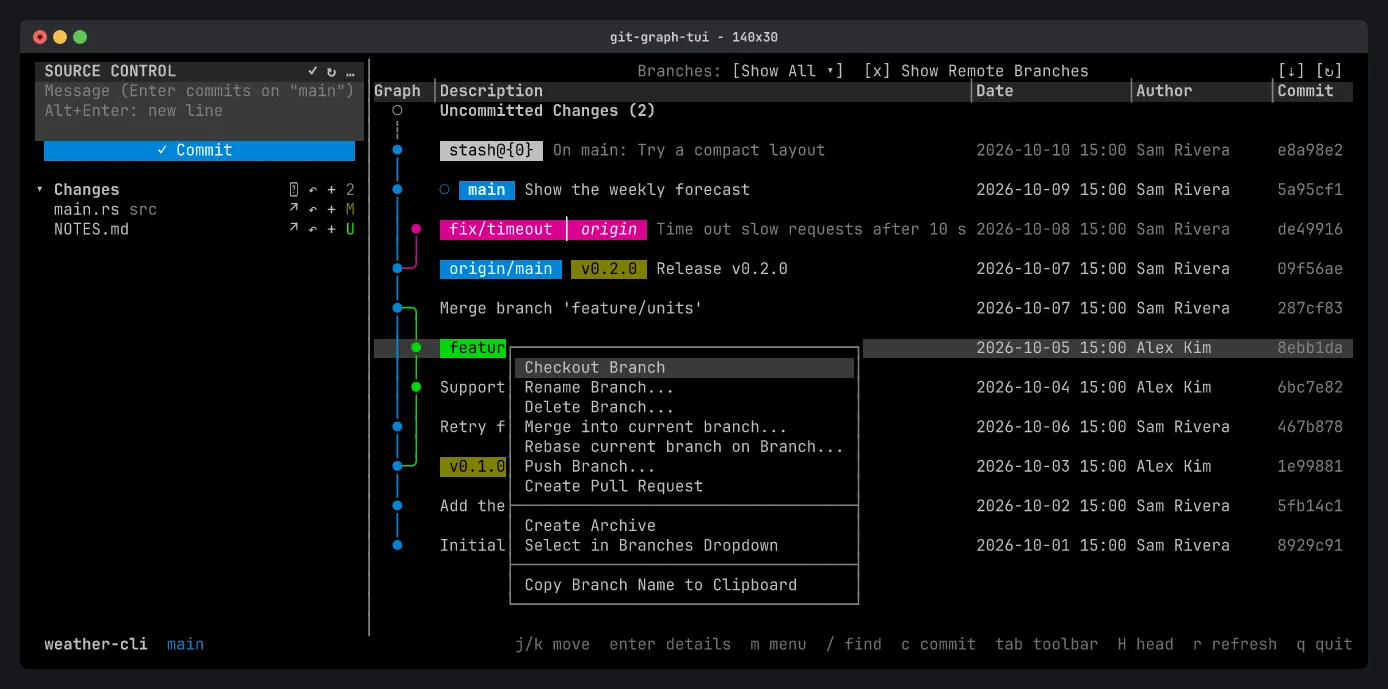Screen dimensions: 1388x689
Task: Click the checkmark icon in Source Control header
Action: tap(312, 71)
